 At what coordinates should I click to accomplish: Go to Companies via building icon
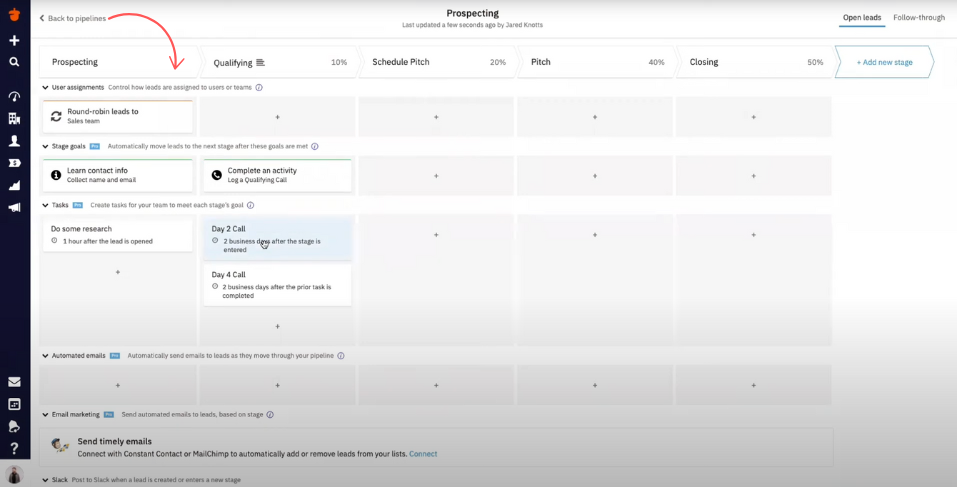click(14, 118)
